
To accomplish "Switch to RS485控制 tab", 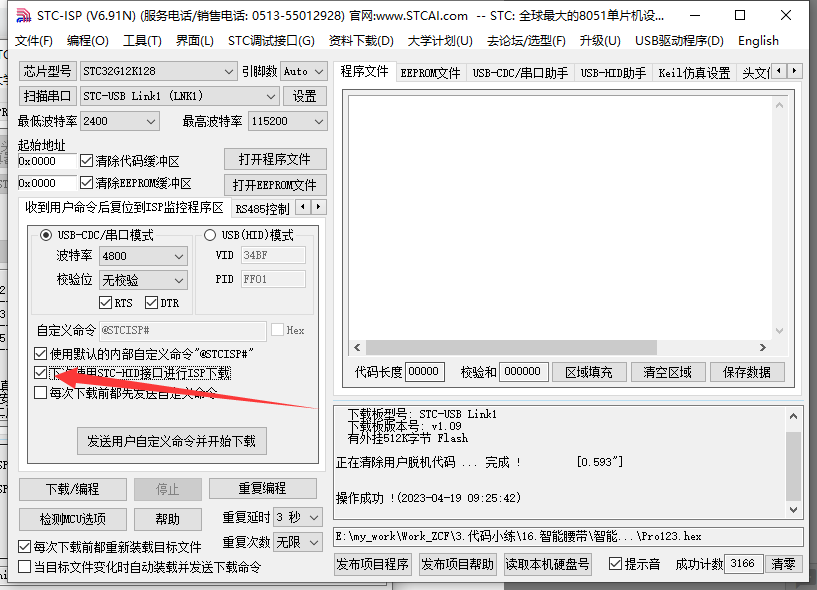I will click(x=262, y=209).
